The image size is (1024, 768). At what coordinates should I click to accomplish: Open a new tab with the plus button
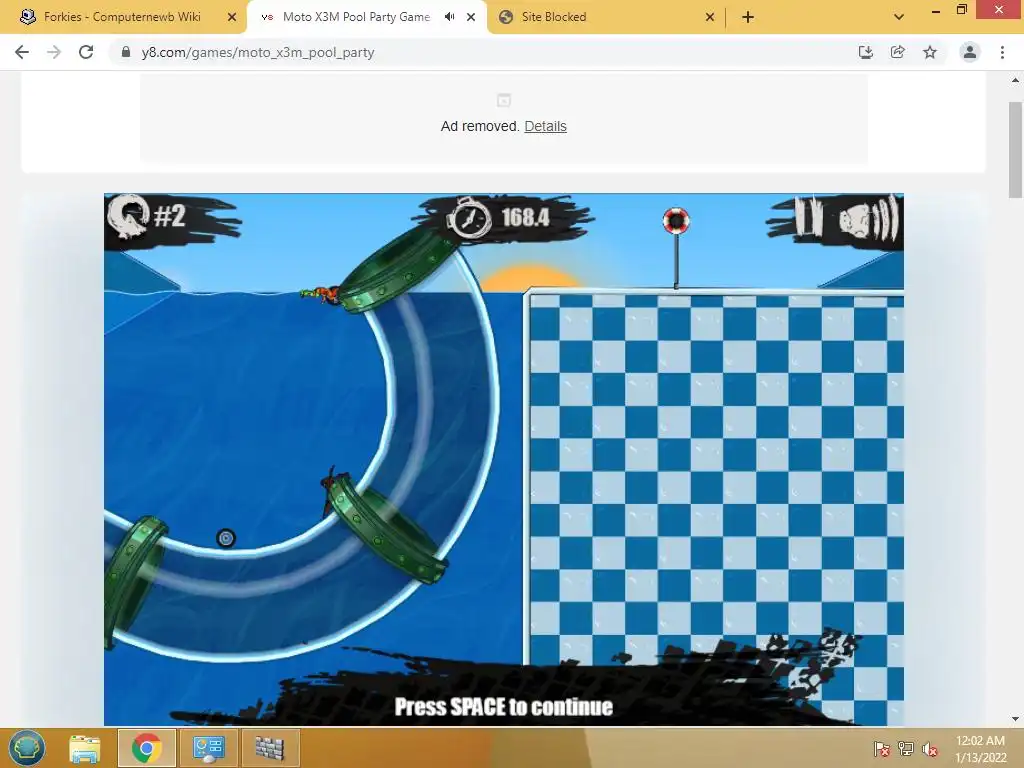(748, 17)
